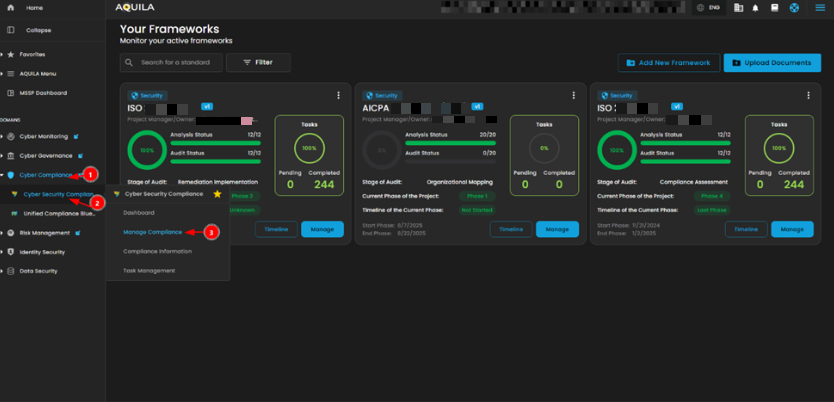834x402 pixels.
Task: Open the hamburger menu in top bar
Action: tap(820, 8)
